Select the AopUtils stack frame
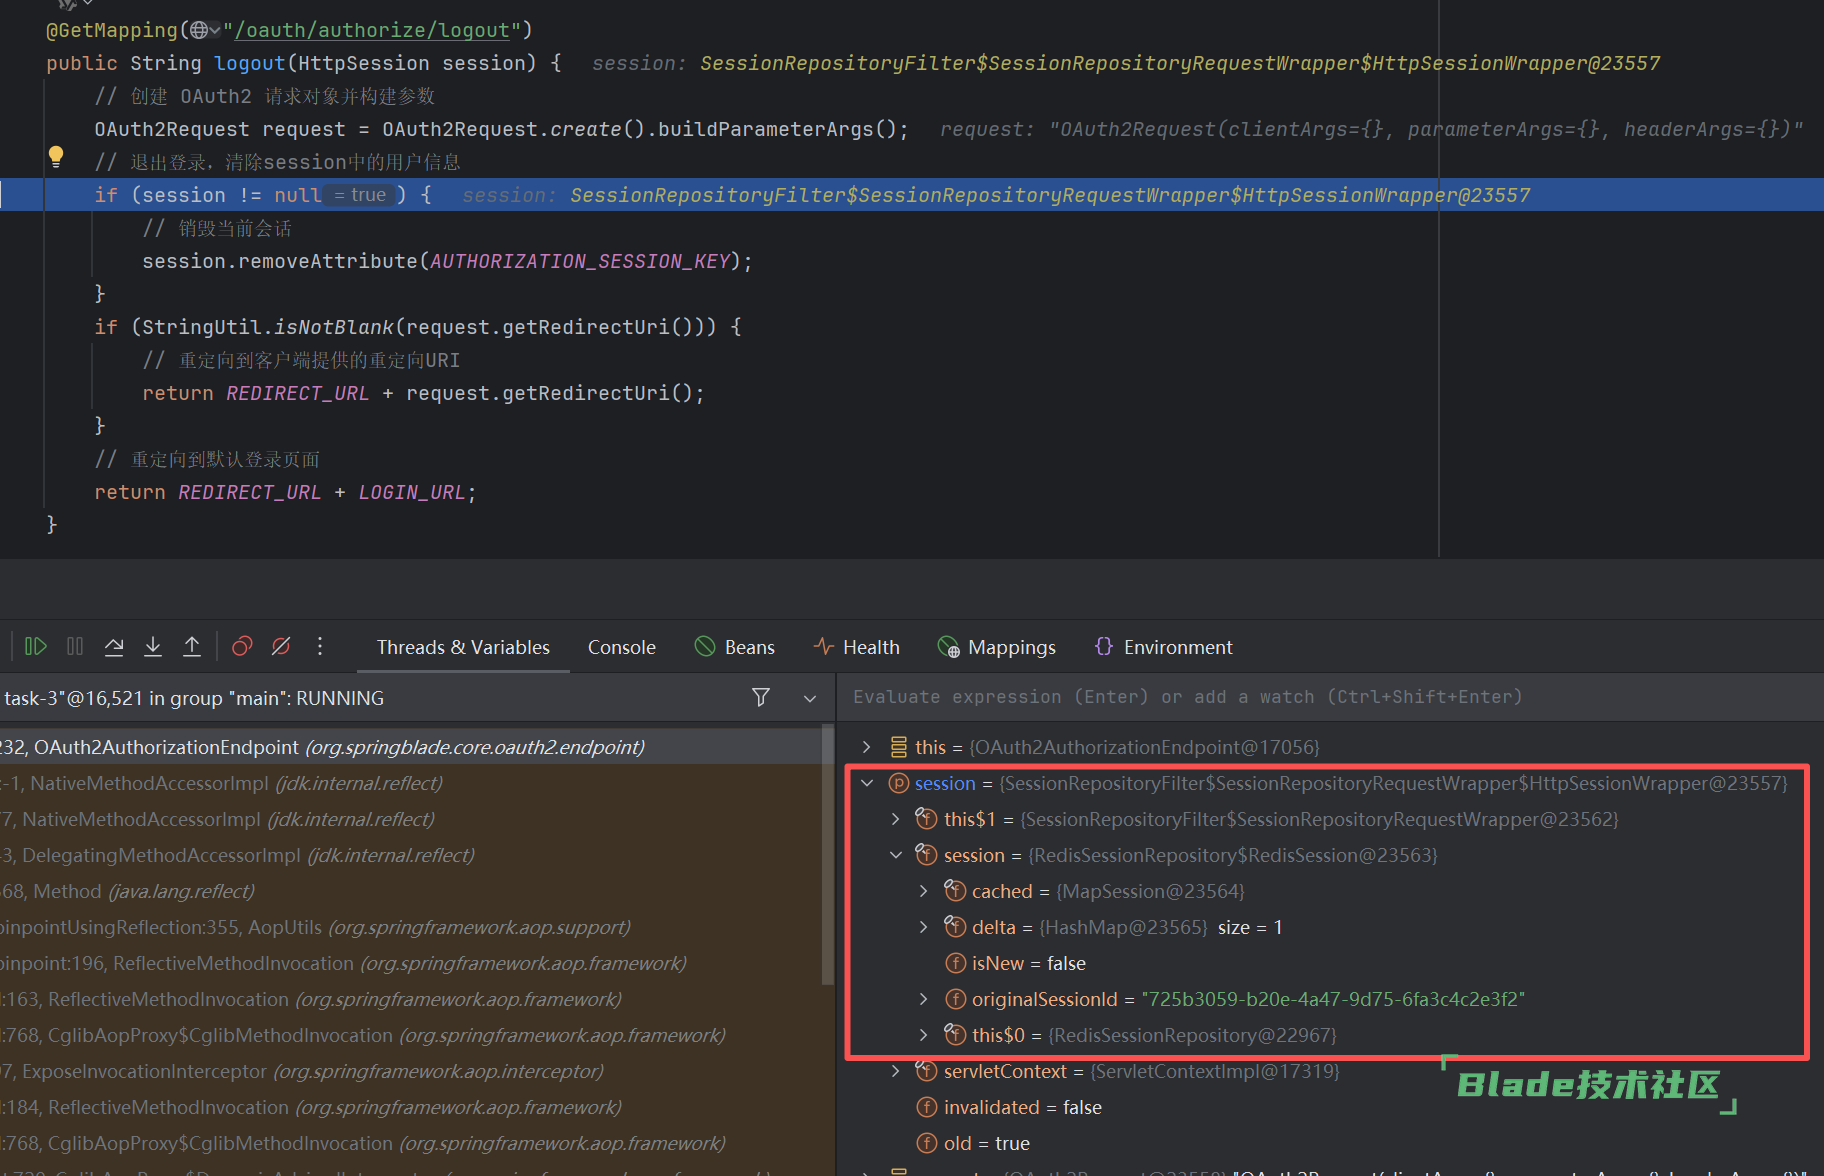The image size is (1824, 1176). click(410, 927)
